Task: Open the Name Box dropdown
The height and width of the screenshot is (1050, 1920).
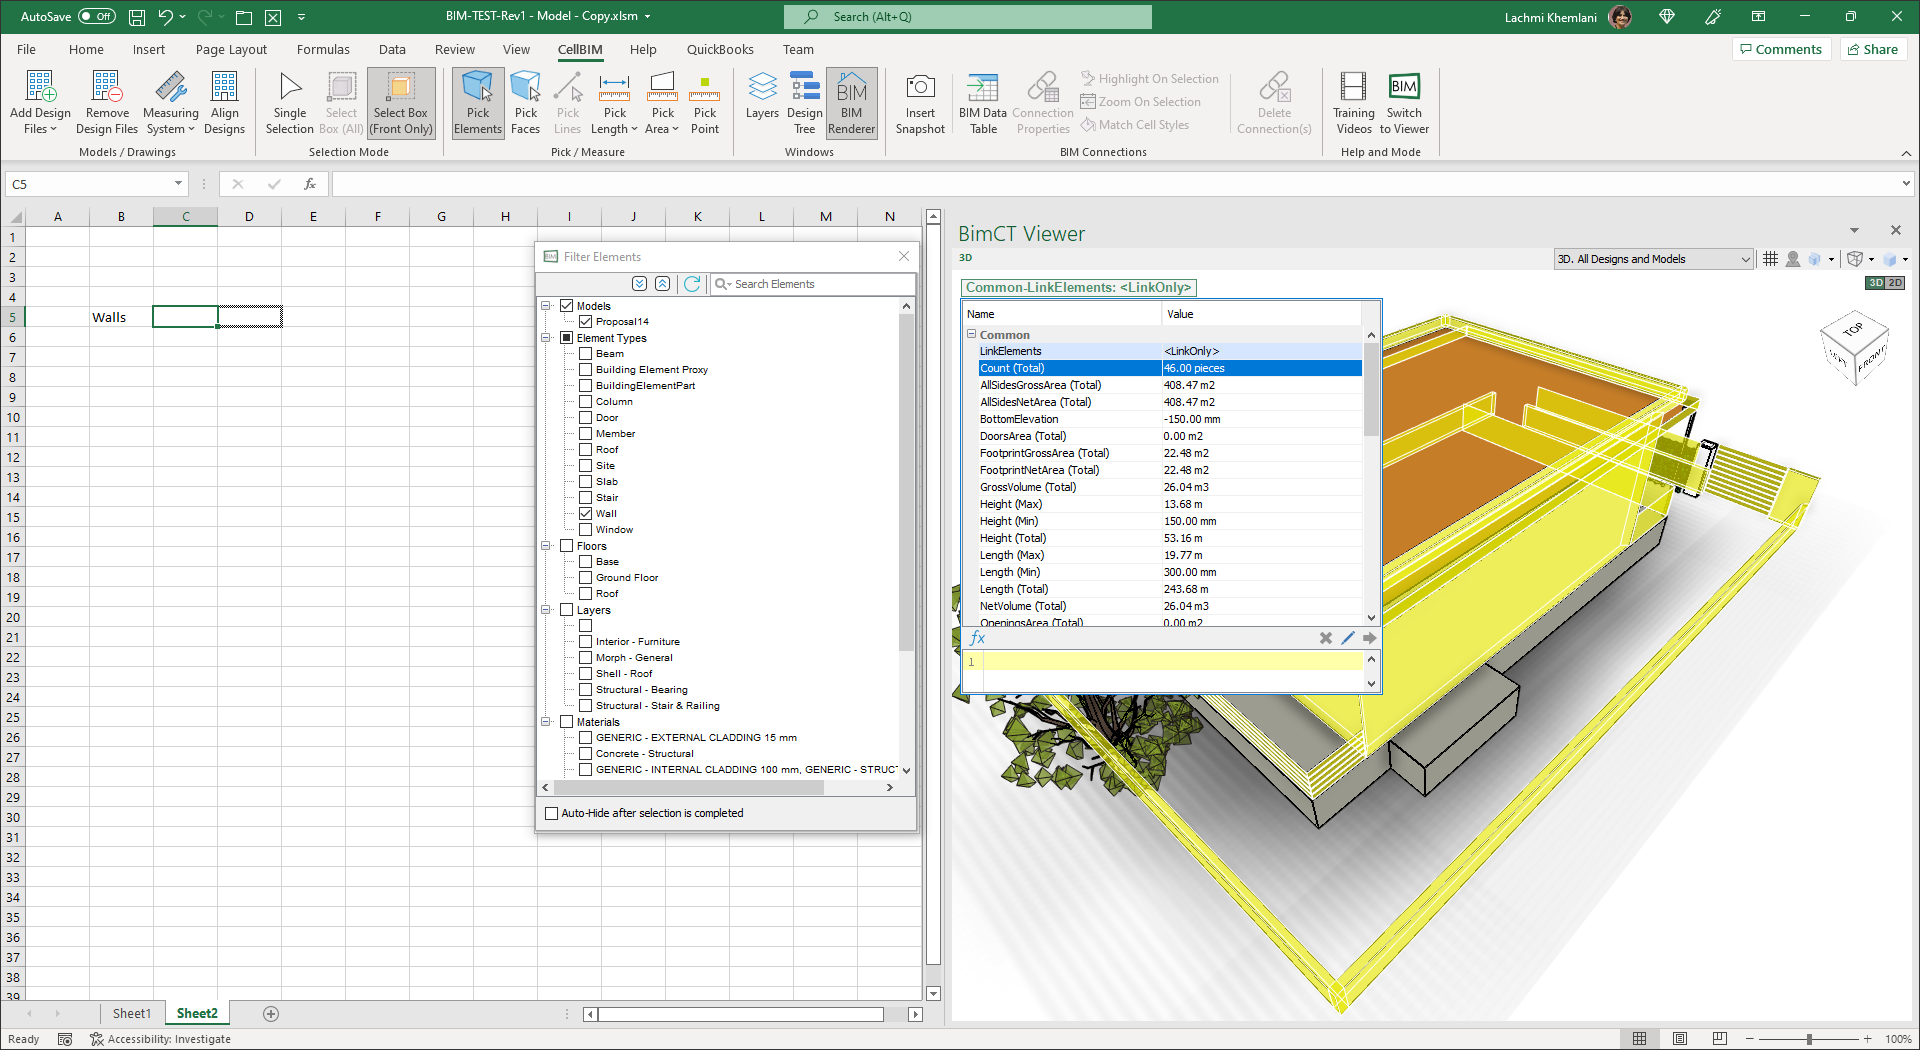Action: tap(178, 184)
